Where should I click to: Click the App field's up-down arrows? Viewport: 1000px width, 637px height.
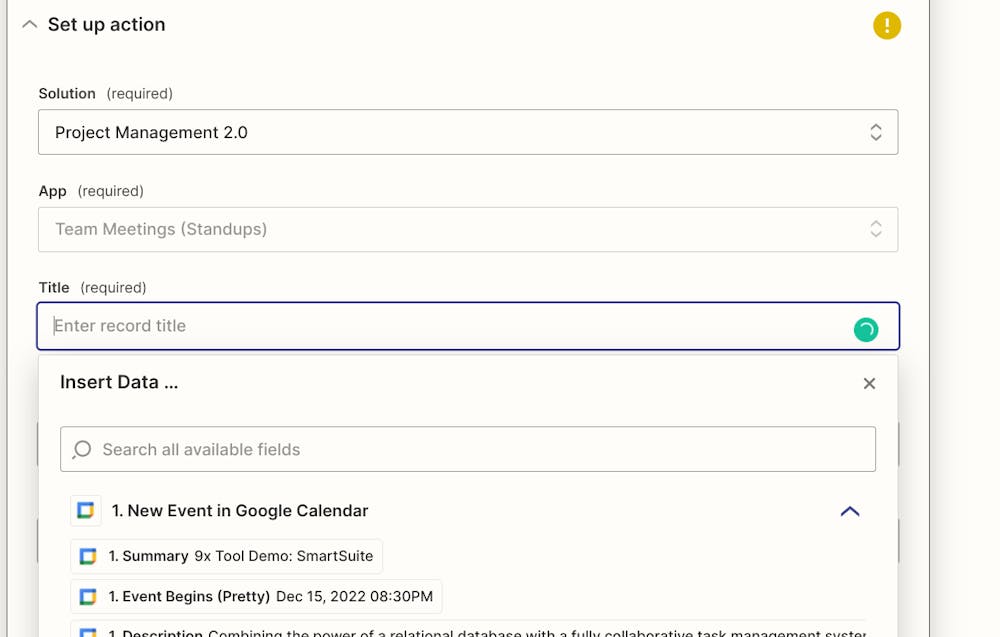point(875,229)
